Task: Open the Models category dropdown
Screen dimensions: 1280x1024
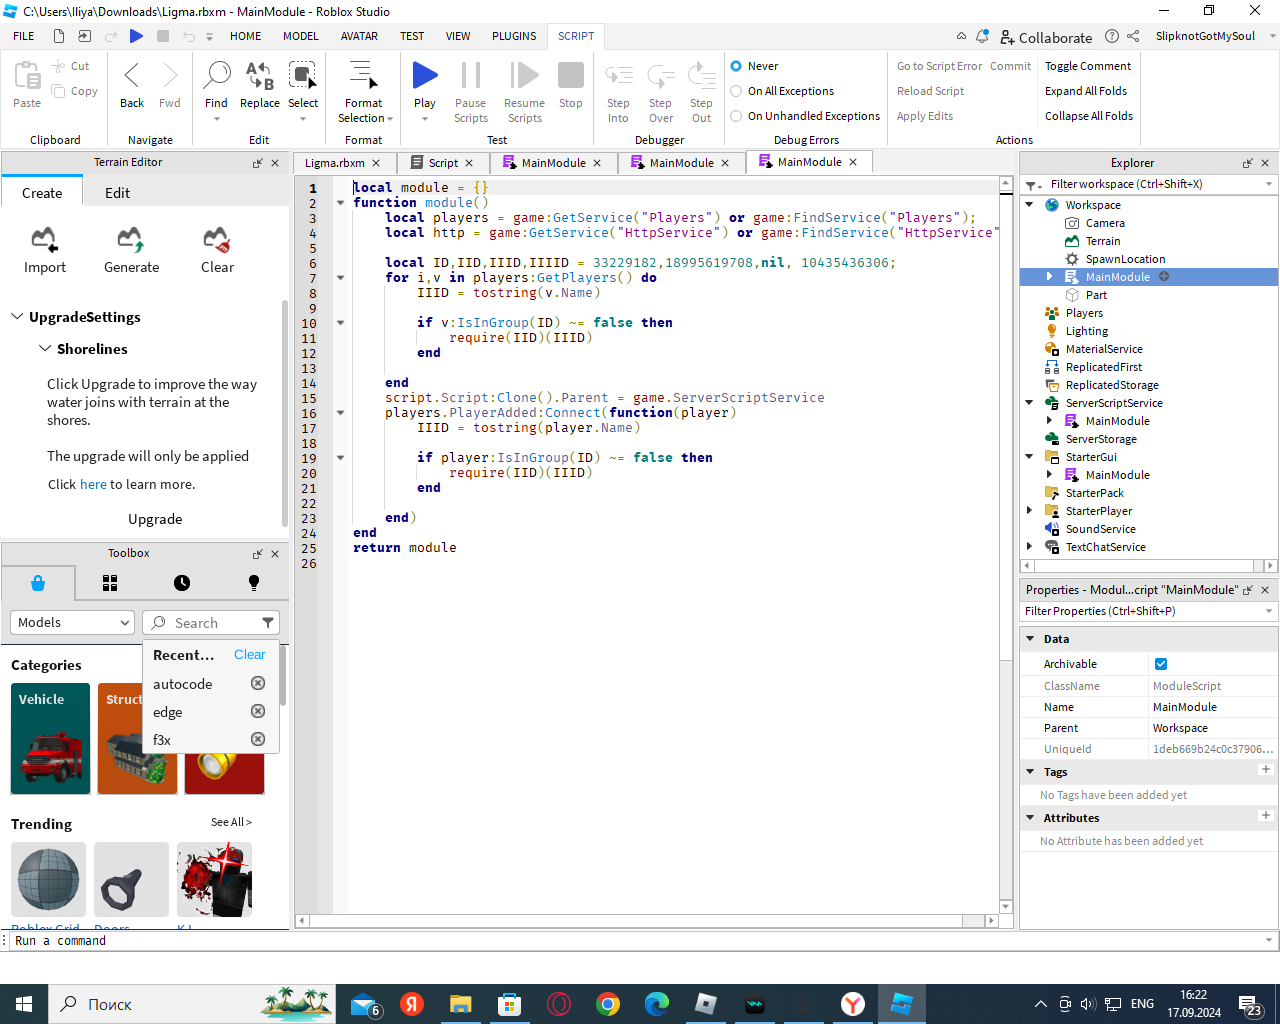Action: coord(72,622)
